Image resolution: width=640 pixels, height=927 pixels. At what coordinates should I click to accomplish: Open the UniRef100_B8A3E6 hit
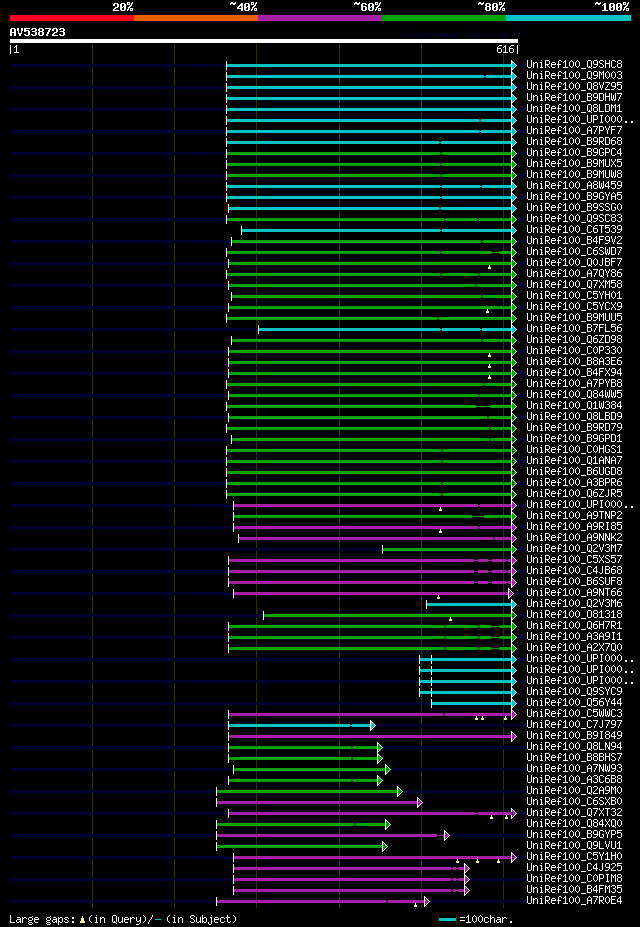[x=574, y=362]
